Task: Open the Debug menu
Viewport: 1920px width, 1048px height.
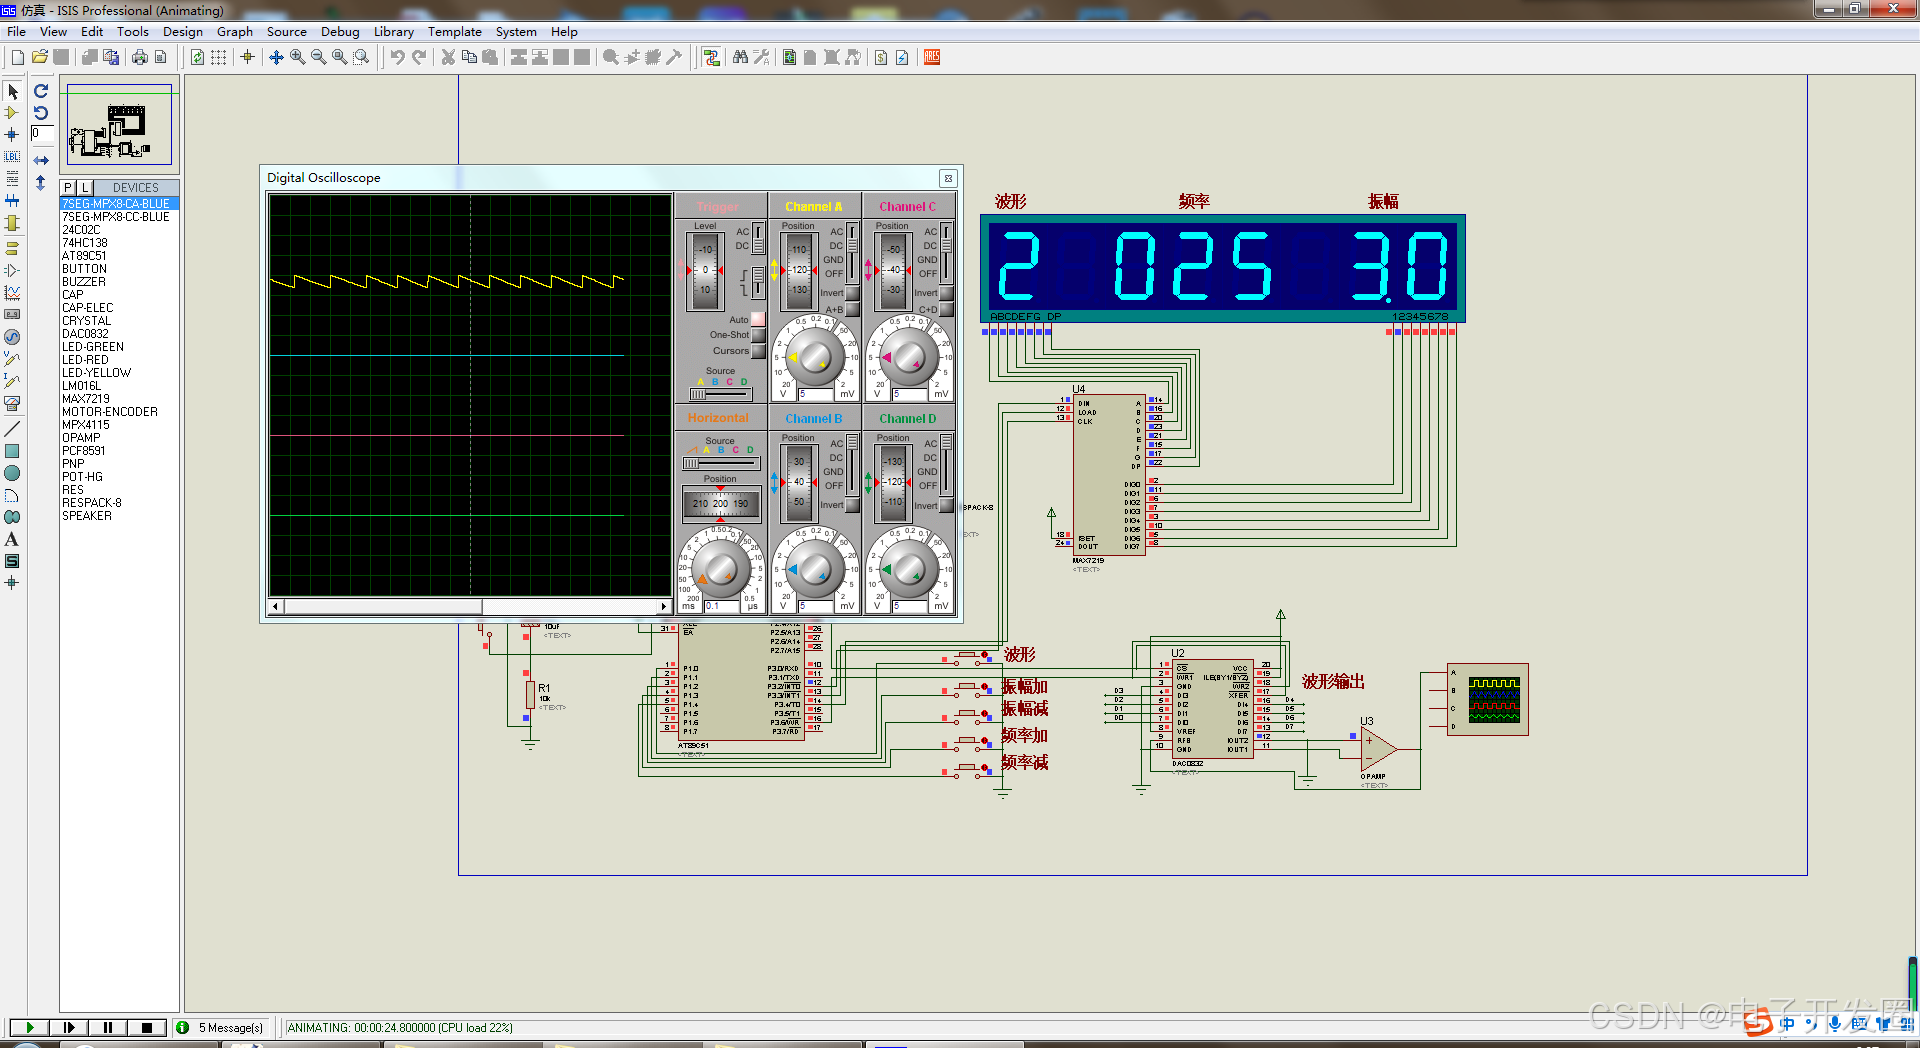Action: click(x=340, y=31)
